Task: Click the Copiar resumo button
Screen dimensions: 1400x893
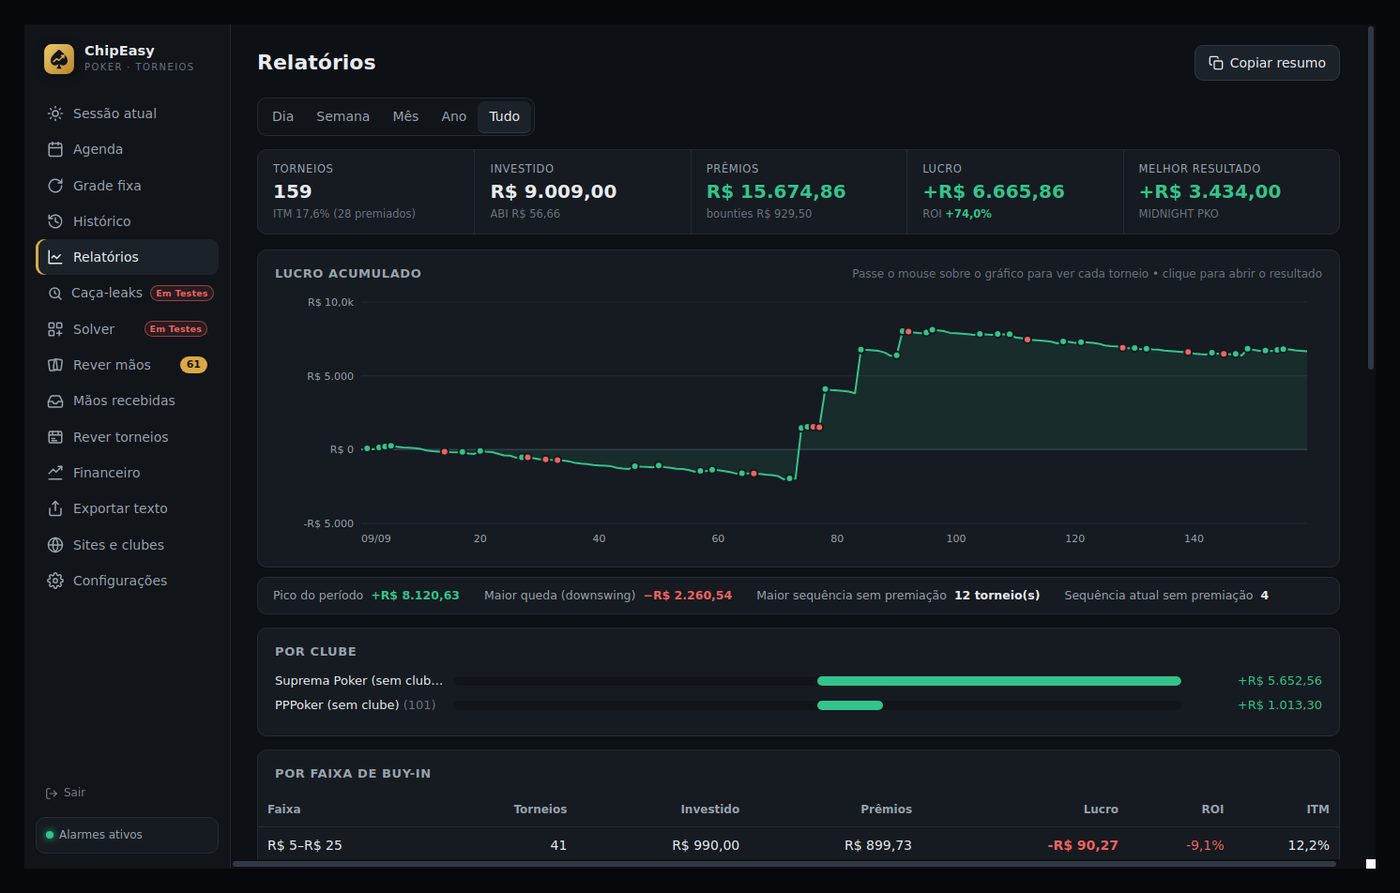Action: tap(1266, 63)
